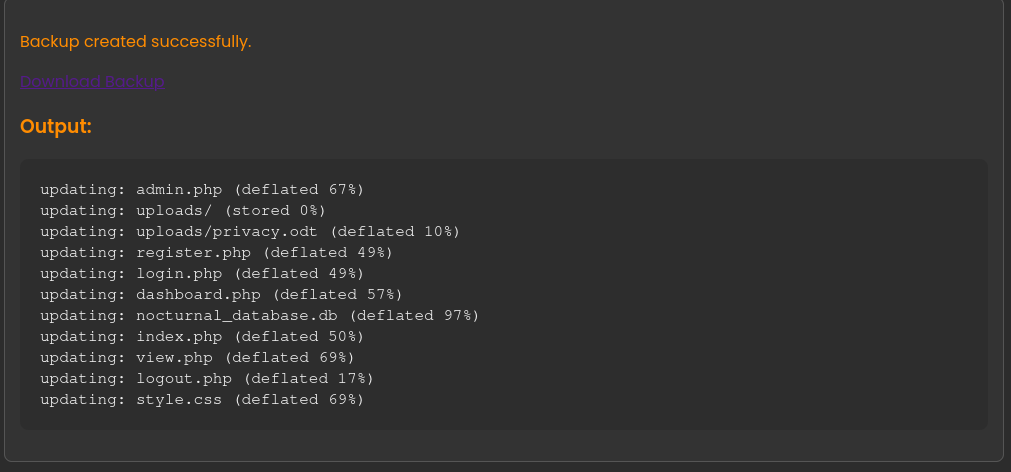This screenshot has width=1011, height=472.
Task: Click the 'Backup created successfully.' message
Action: pos(135,42)
